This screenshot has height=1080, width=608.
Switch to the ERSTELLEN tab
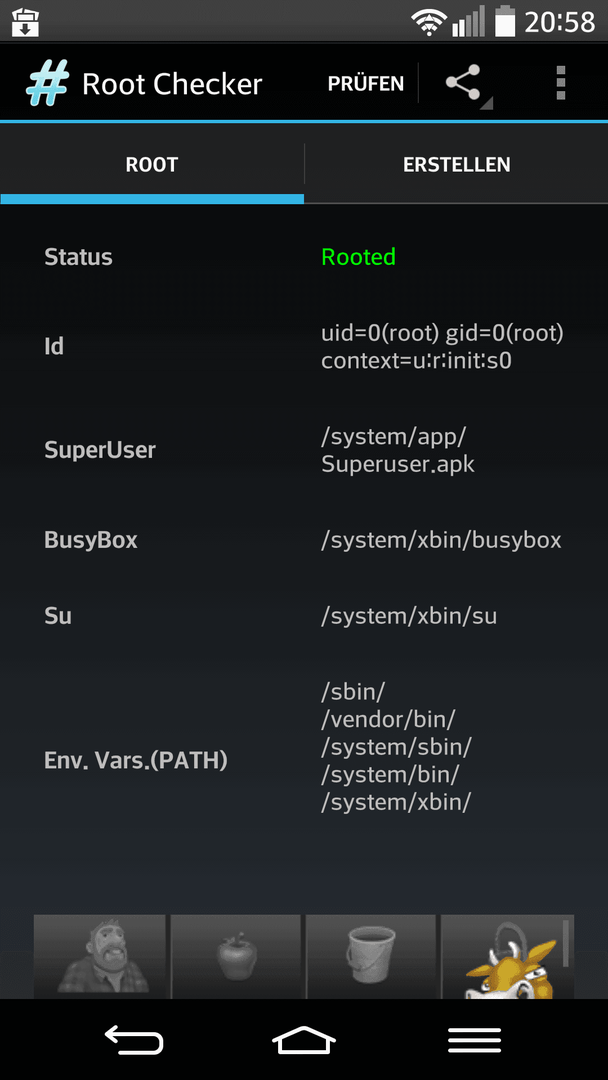457,165
